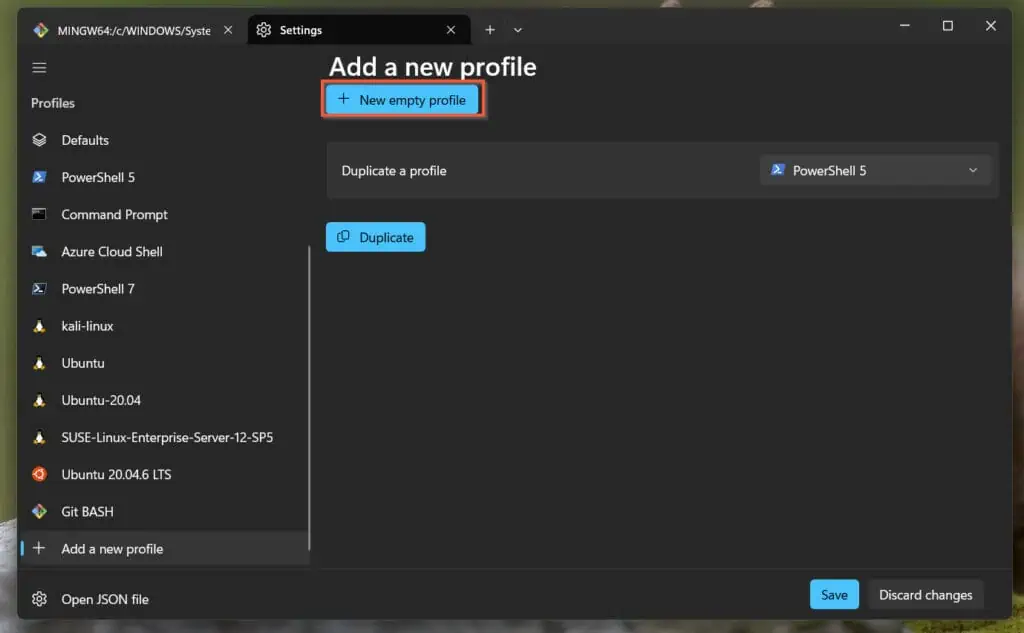The height and width of the screenshot is (633, 1024).
Task: Click the PowerShell icon in the duplicate dropdown
Action: [777, 170]
